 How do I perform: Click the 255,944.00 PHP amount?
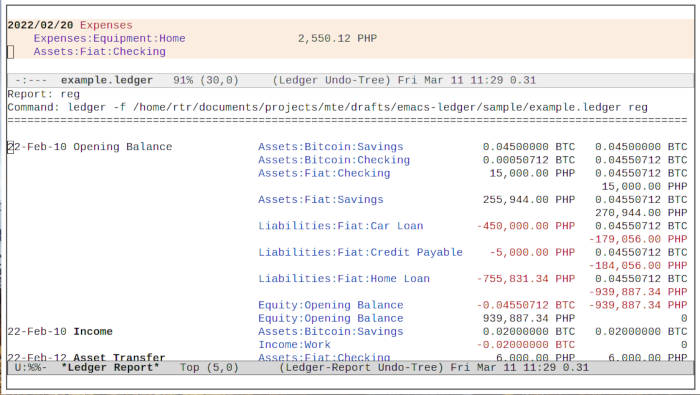click(x=529, y=200)
